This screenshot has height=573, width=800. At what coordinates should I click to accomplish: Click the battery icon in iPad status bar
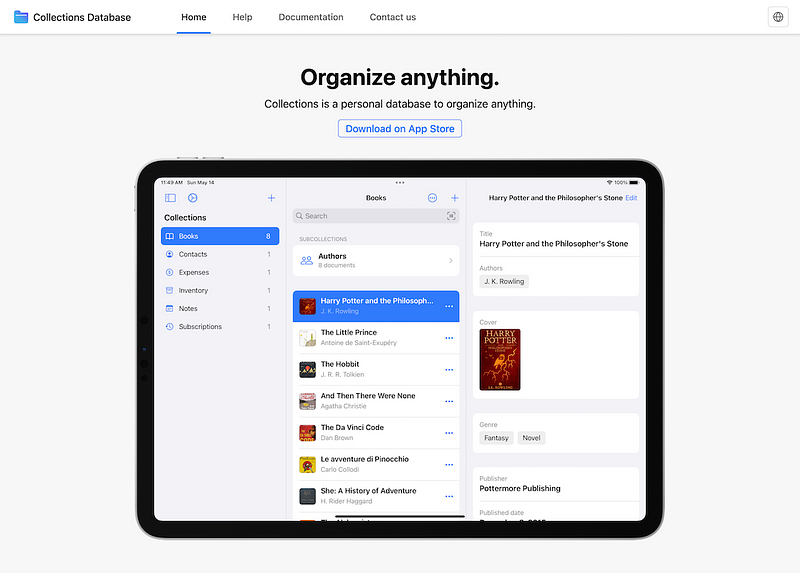[634, 182]
